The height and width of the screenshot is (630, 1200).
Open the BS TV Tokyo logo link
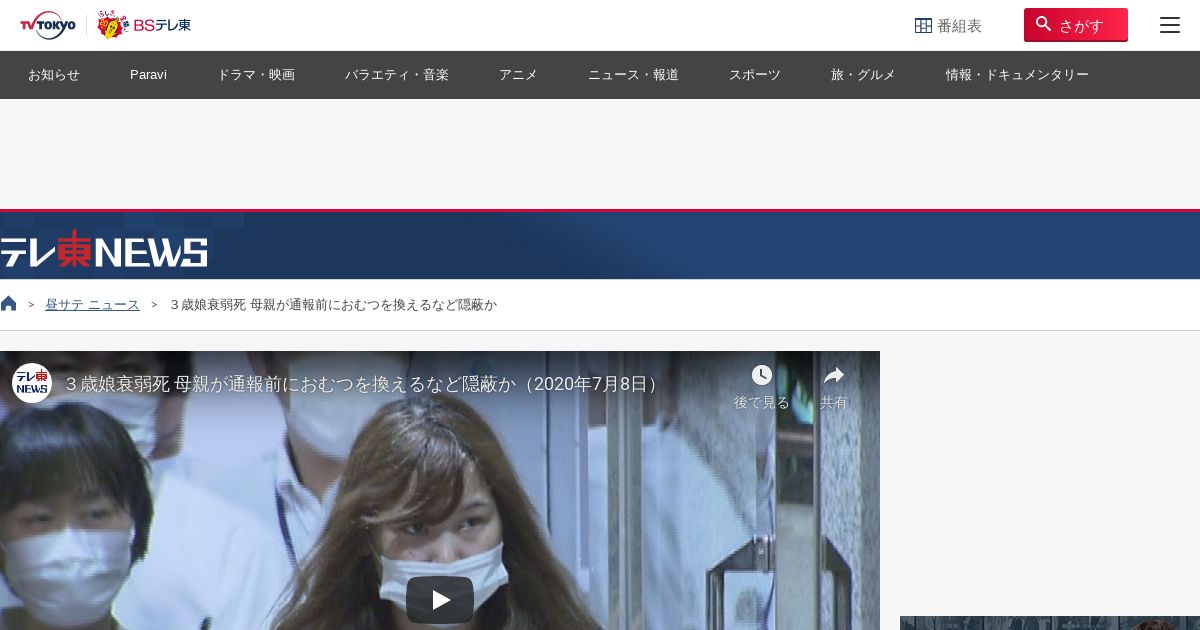[144, 25]
